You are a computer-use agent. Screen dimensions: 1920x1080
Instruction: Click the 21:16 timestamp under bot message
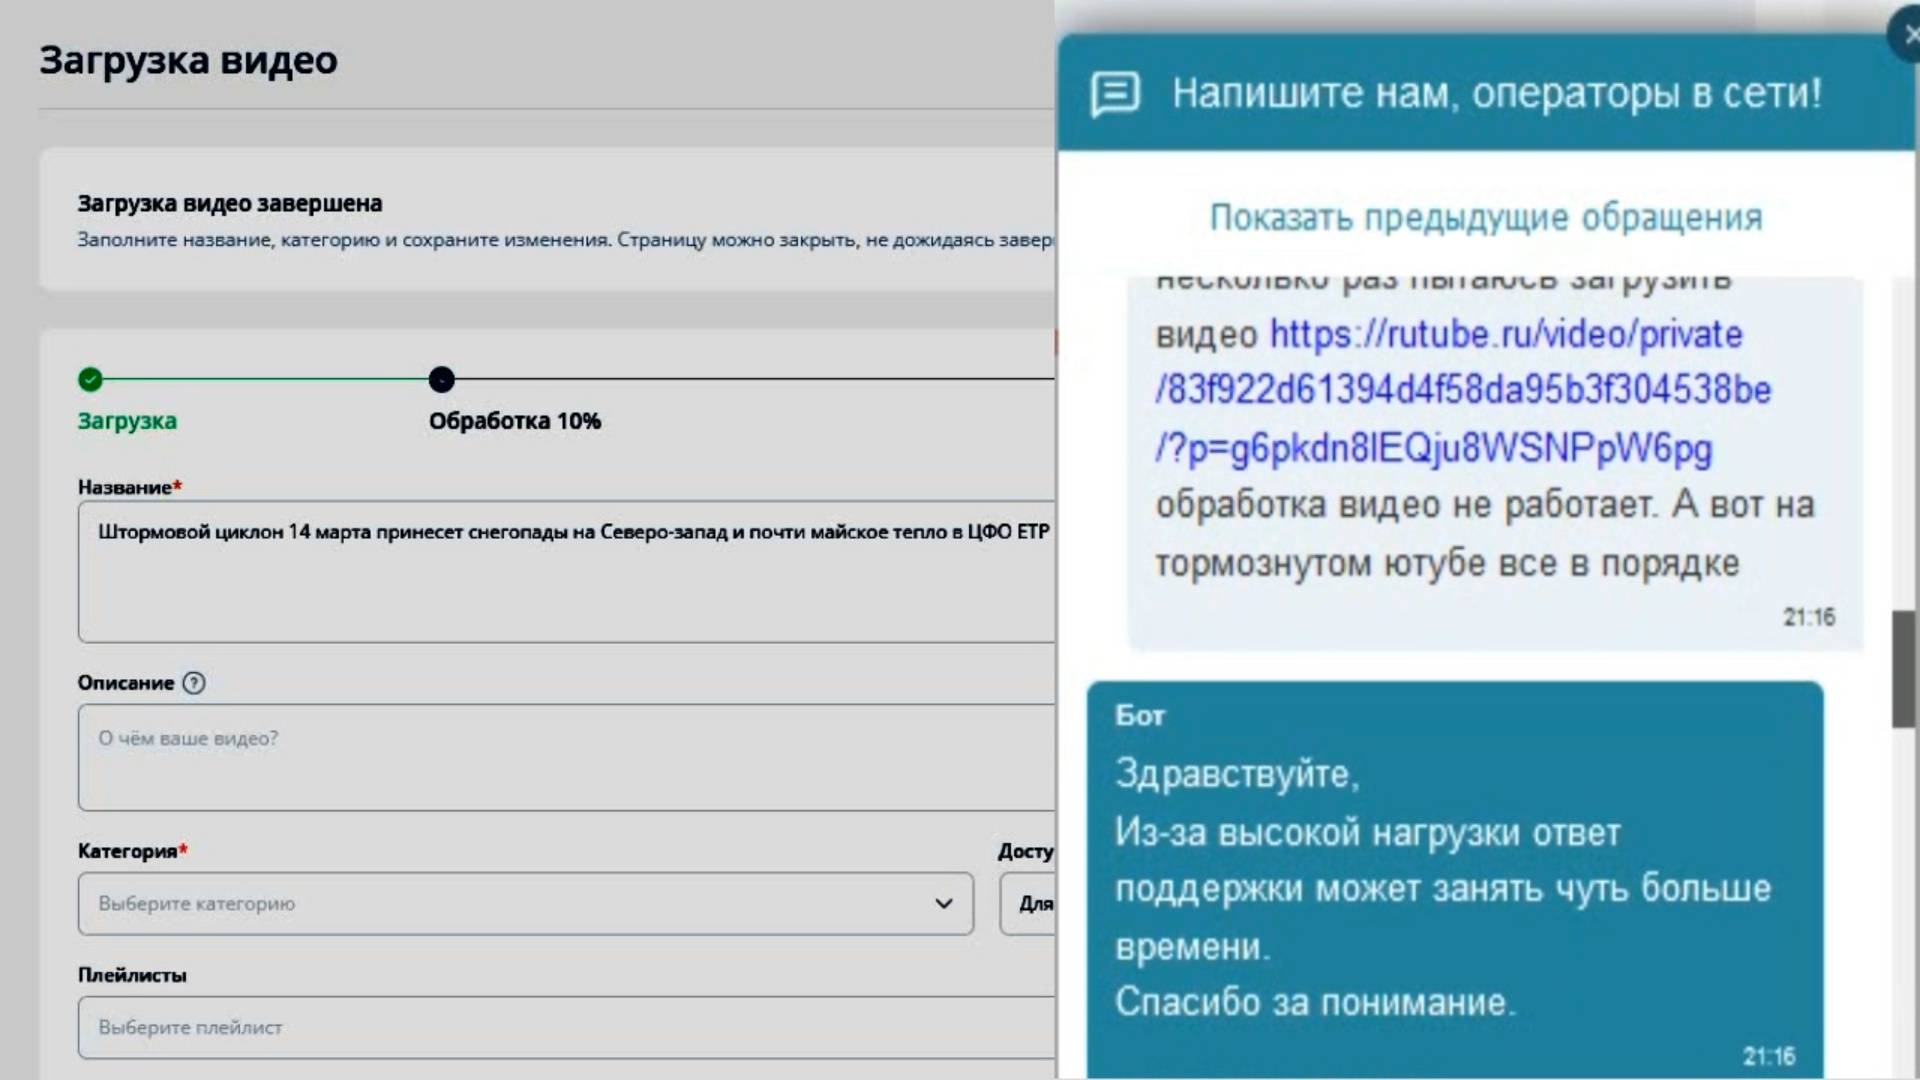(x=1768, y=1056)
